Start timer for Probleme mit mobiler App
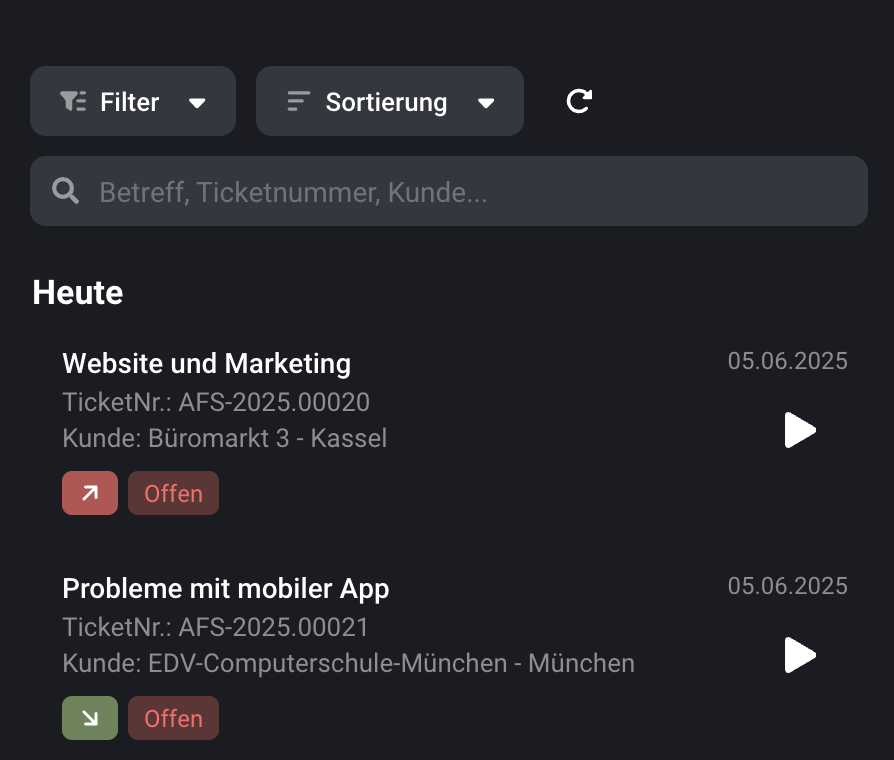This screenshot has width=894, height=760. tap(800, 655)
